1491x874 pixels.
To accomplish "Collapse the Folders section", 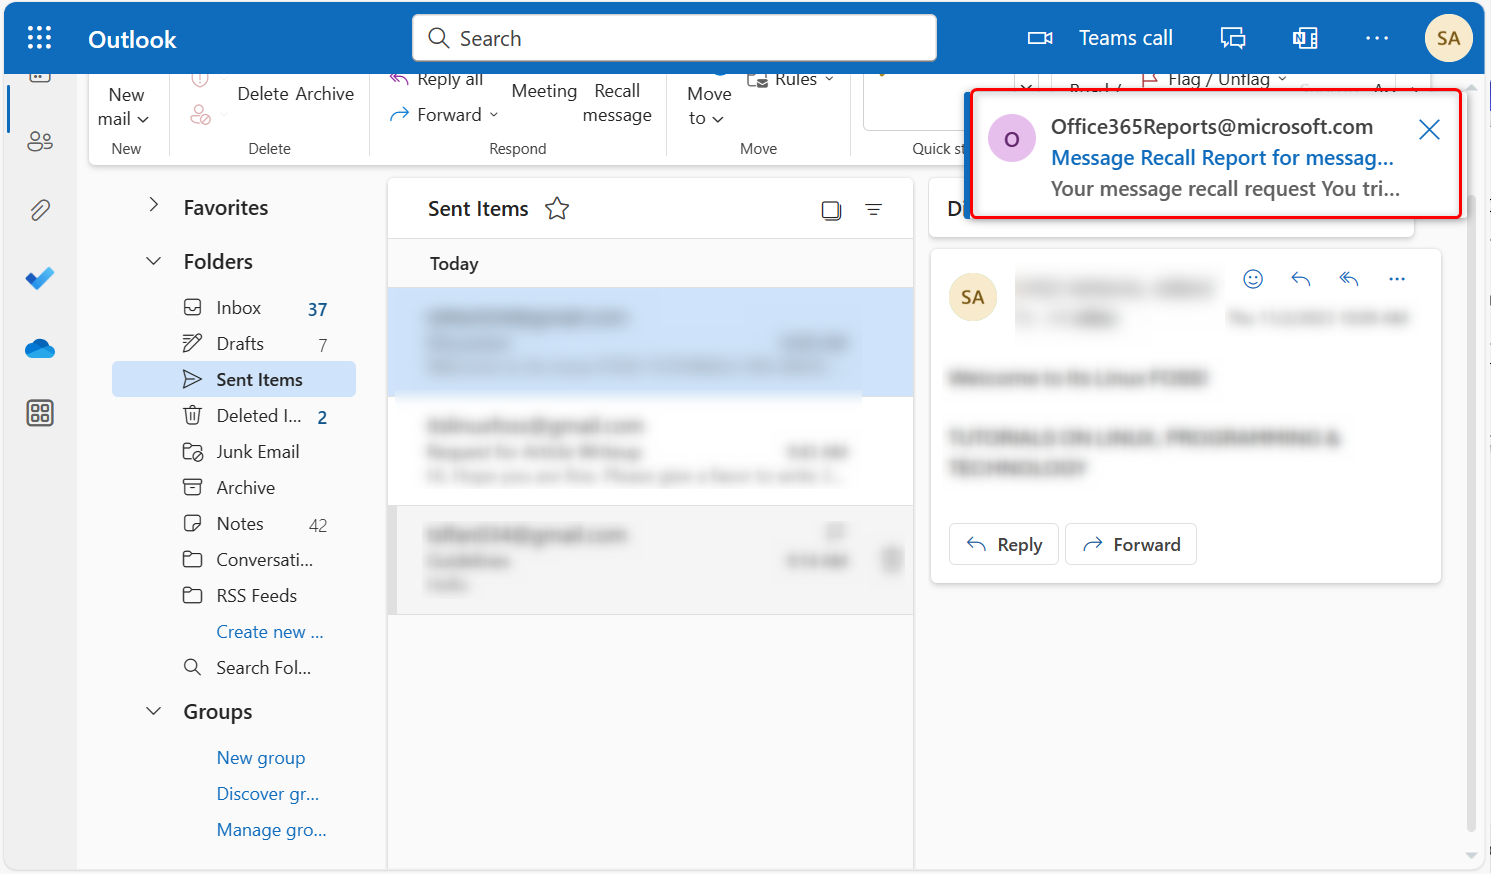I will (153, 261).
